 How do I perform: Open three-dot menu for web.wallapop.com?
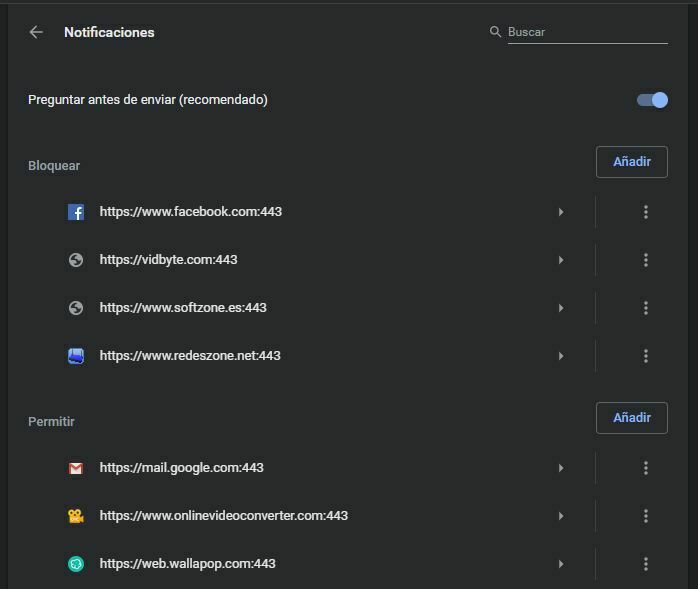[x=645, y=564]
